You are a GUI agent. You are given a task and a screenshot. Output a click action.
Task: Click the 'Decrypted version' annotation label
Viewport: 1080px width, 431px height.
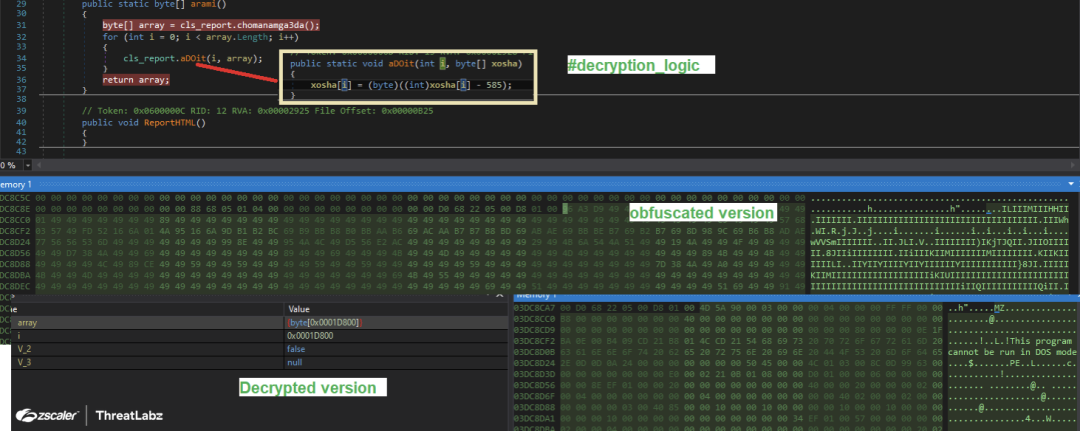pyautogui.click(x=306, y=387)
